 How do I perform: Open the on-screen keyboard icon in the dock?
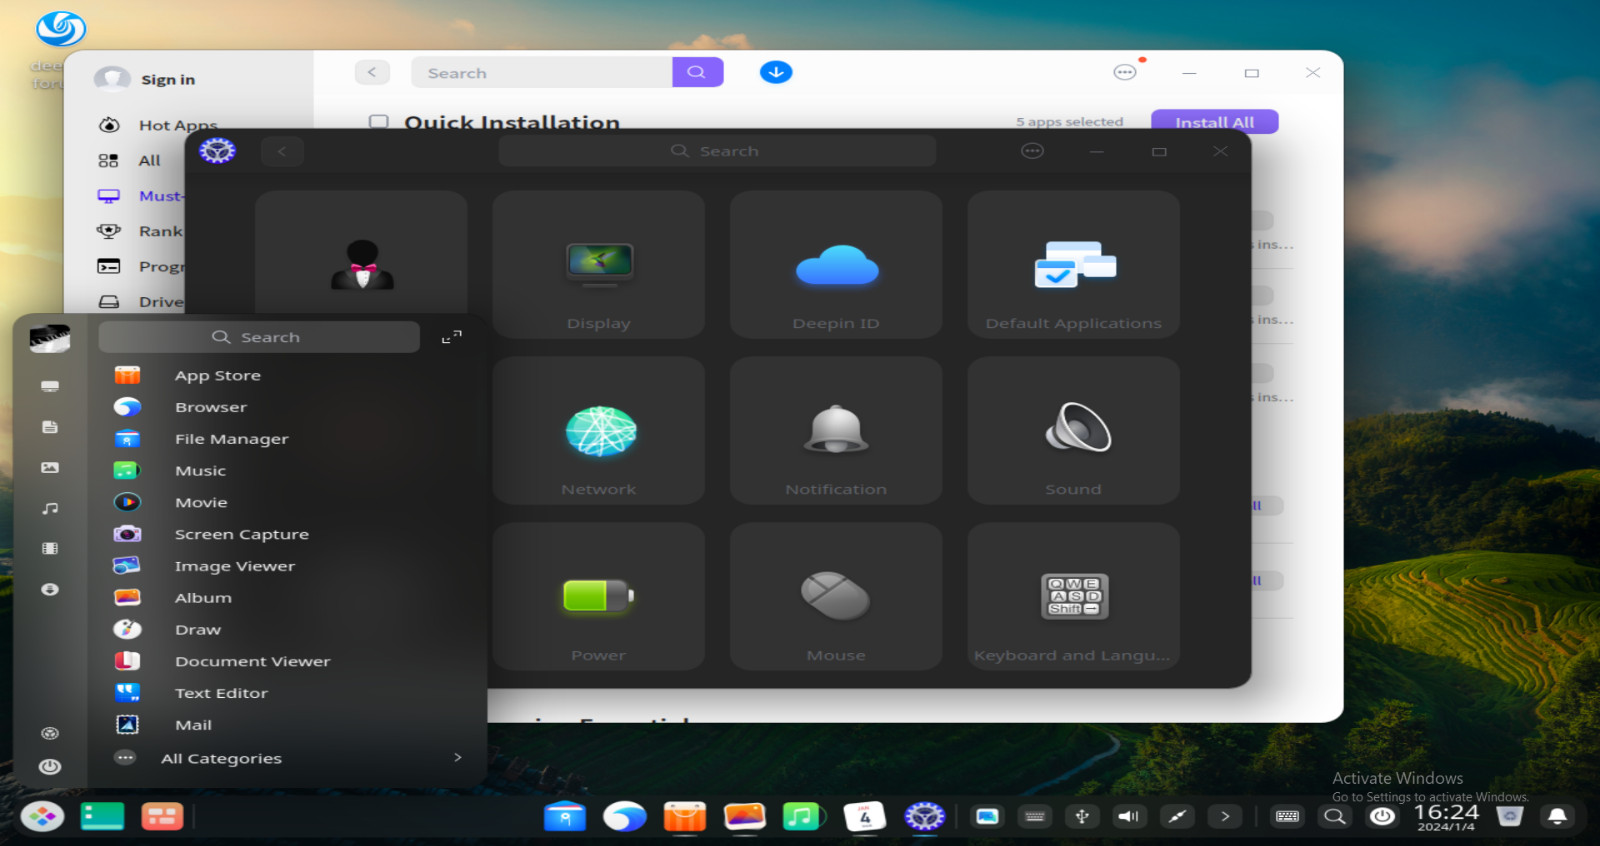pyautogui.click(x=1287, y=817)
